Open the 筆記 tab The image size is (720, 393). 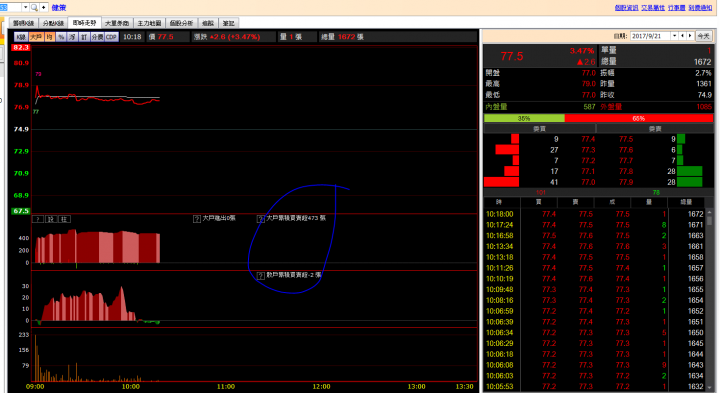228,23
